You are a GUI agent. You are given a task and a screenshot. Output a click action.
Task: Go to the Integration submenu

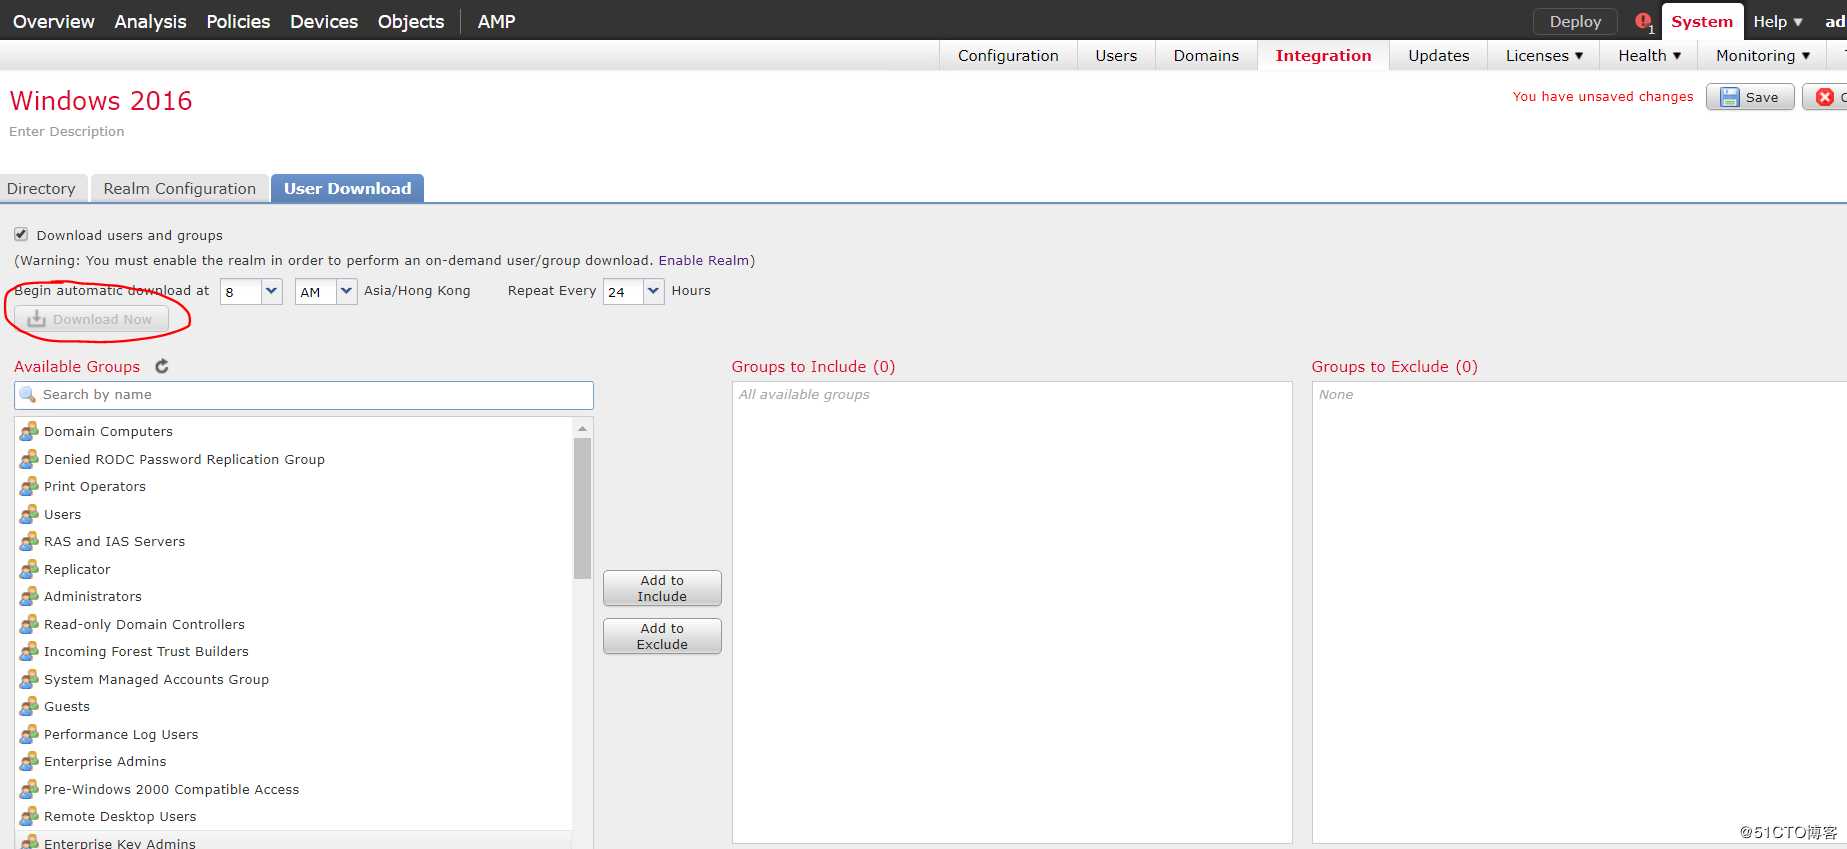click(x=1323, y=55)
